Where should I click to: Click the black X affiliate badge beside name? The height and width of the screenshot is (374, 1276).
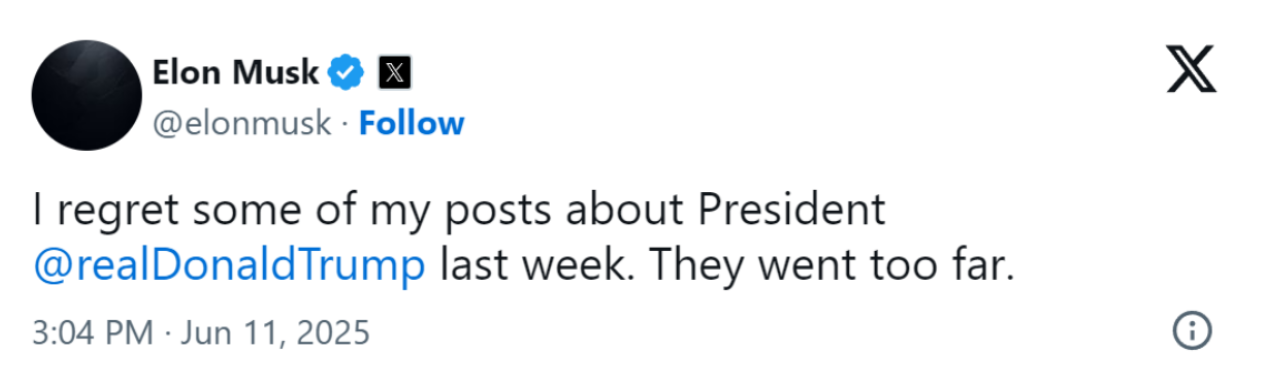pyautogui.click(x=395, y=72)
